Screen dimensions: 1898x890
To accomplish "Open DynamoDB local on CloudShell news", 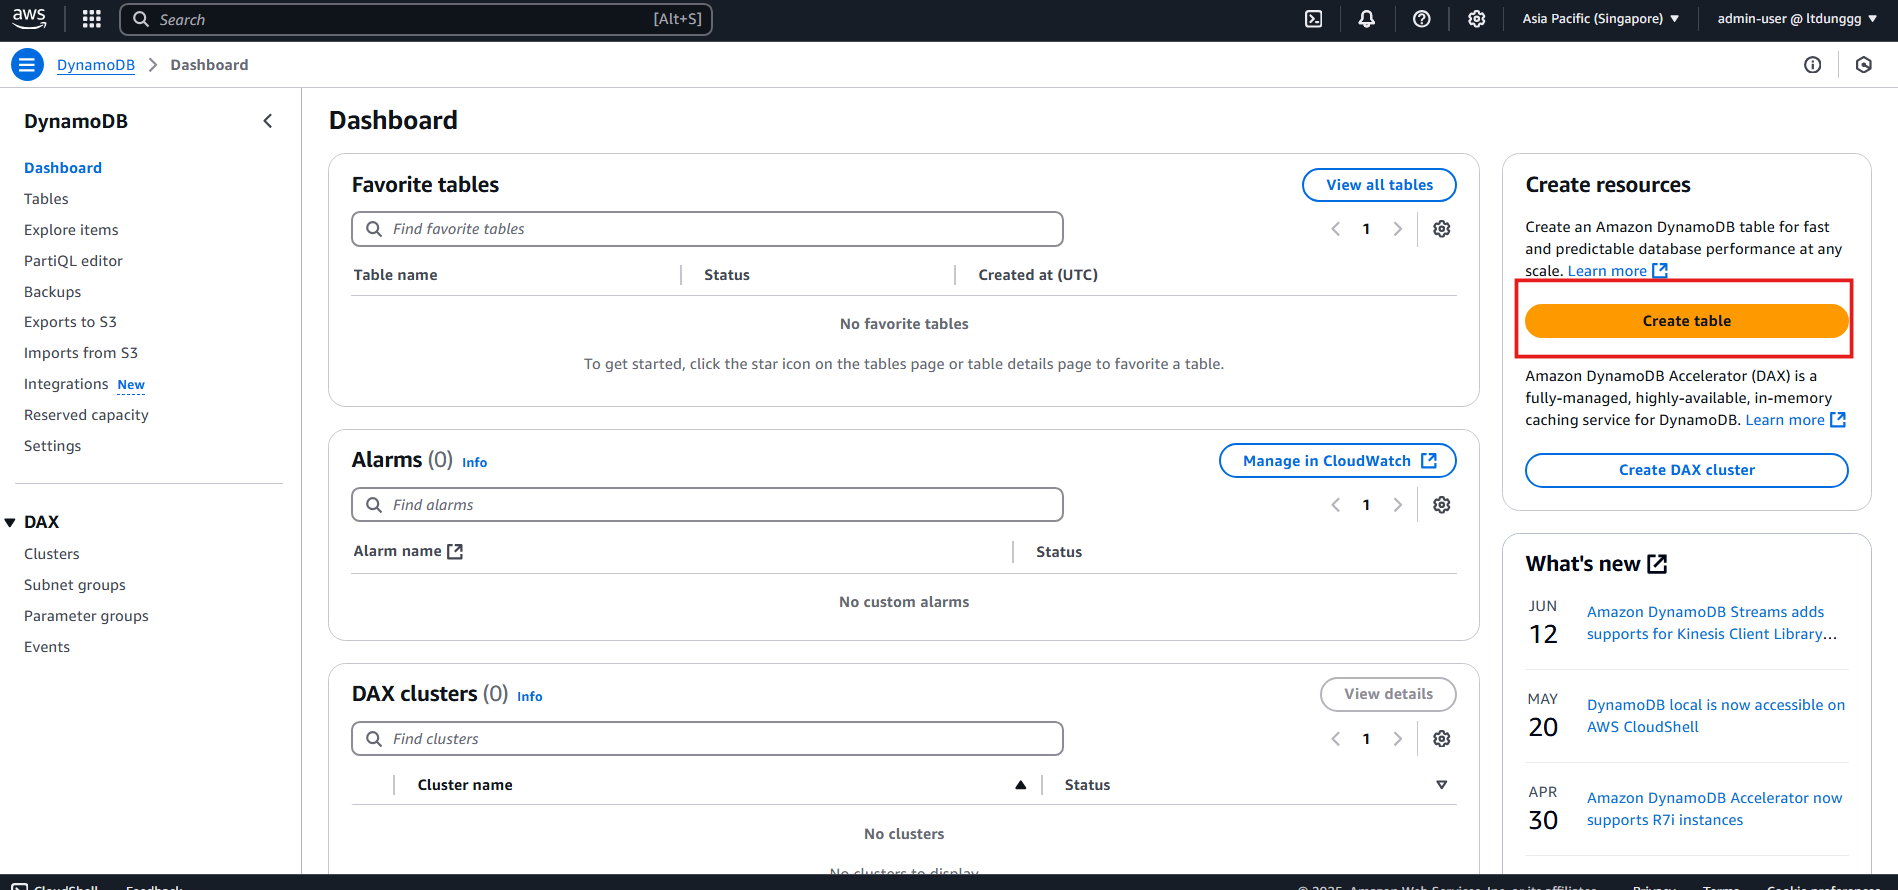I will (x=1716, y=716).
